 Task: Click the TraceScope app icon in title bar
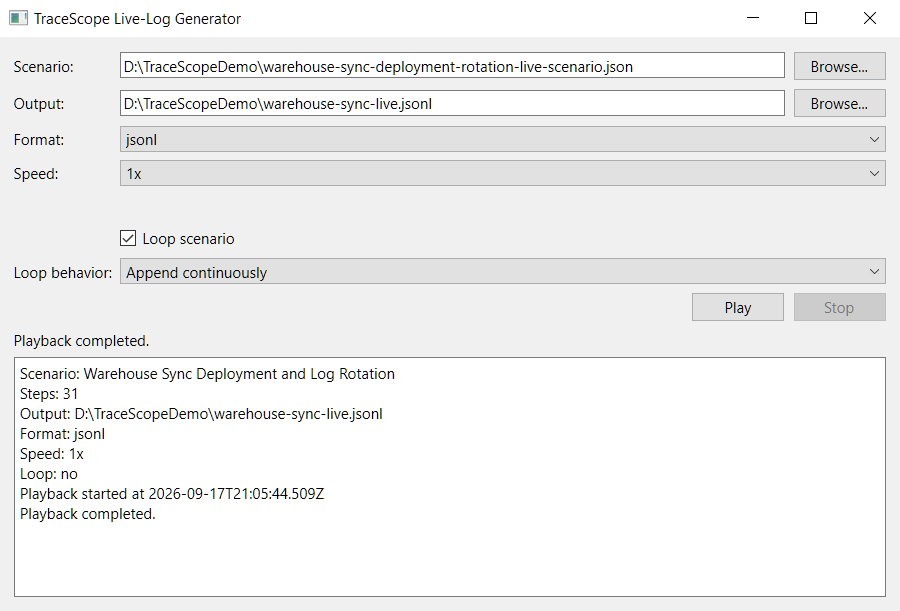[x=18, y=18]
